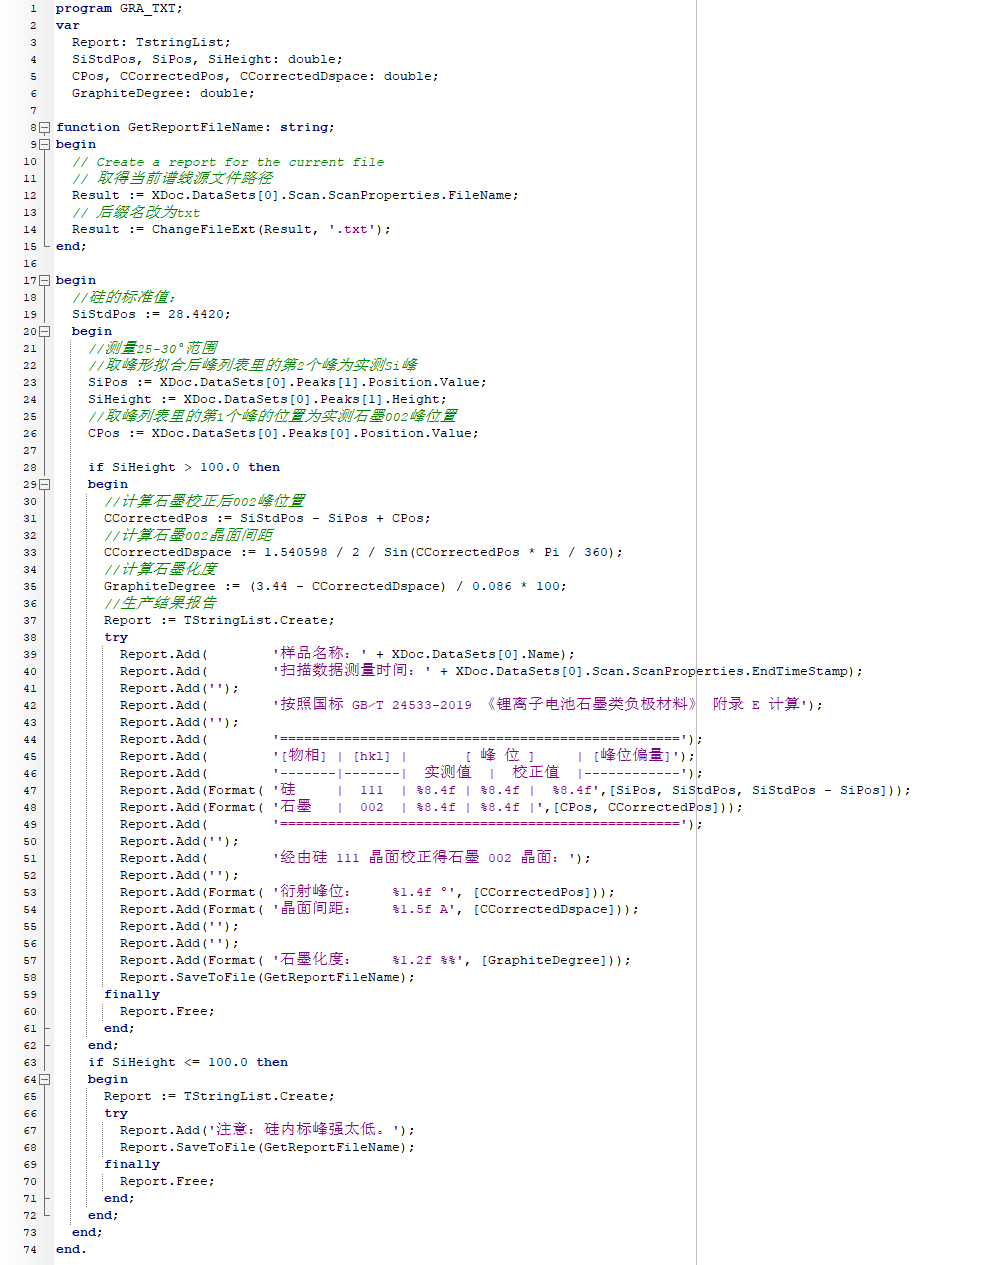
Task: Collapse the main begin block fold at line 17
Action: pos(45,280)
